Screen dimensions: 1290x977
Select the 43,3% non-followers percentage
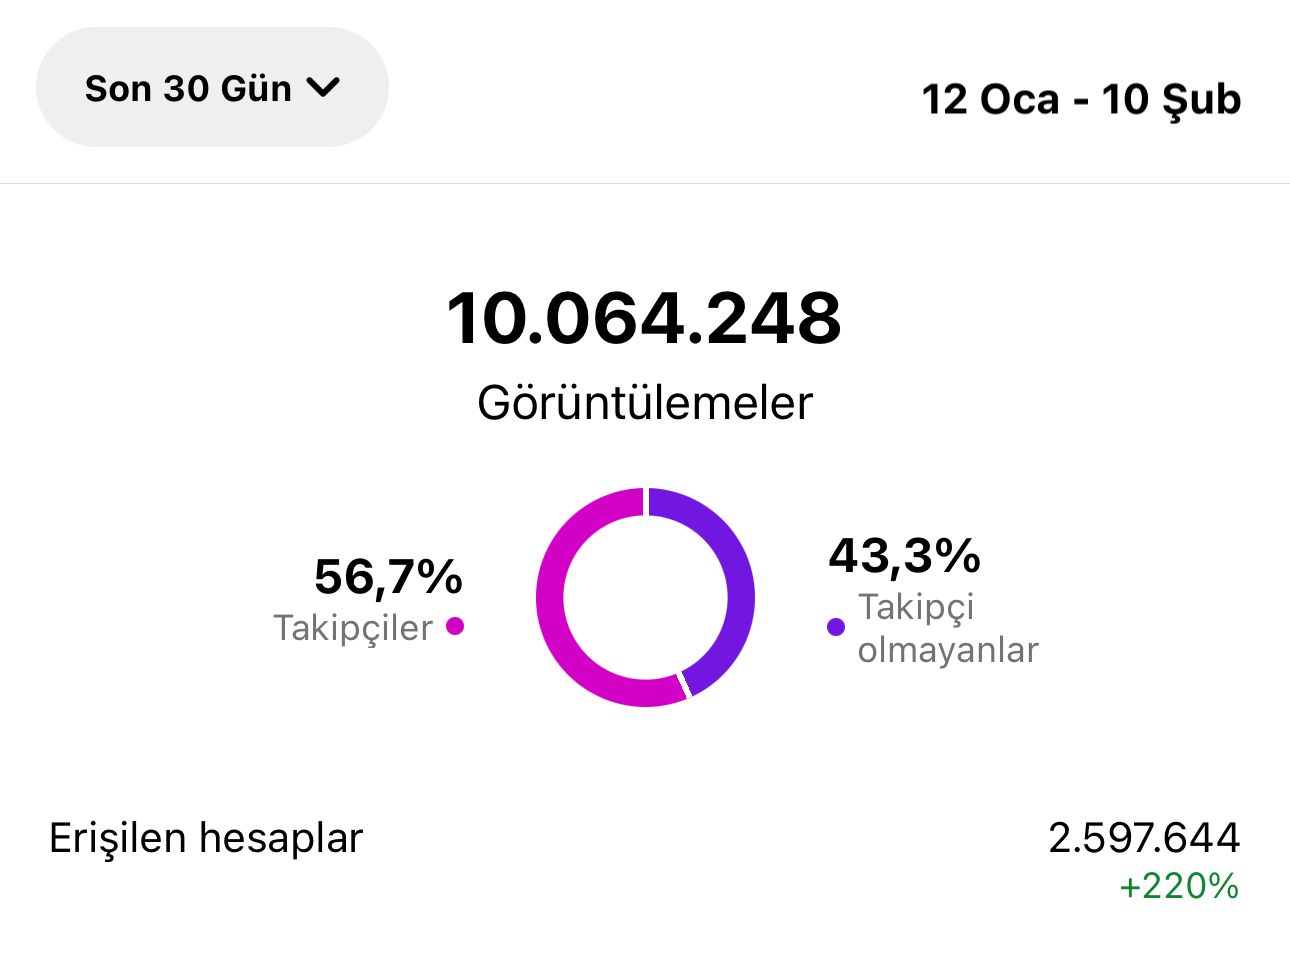pos(904,556)
